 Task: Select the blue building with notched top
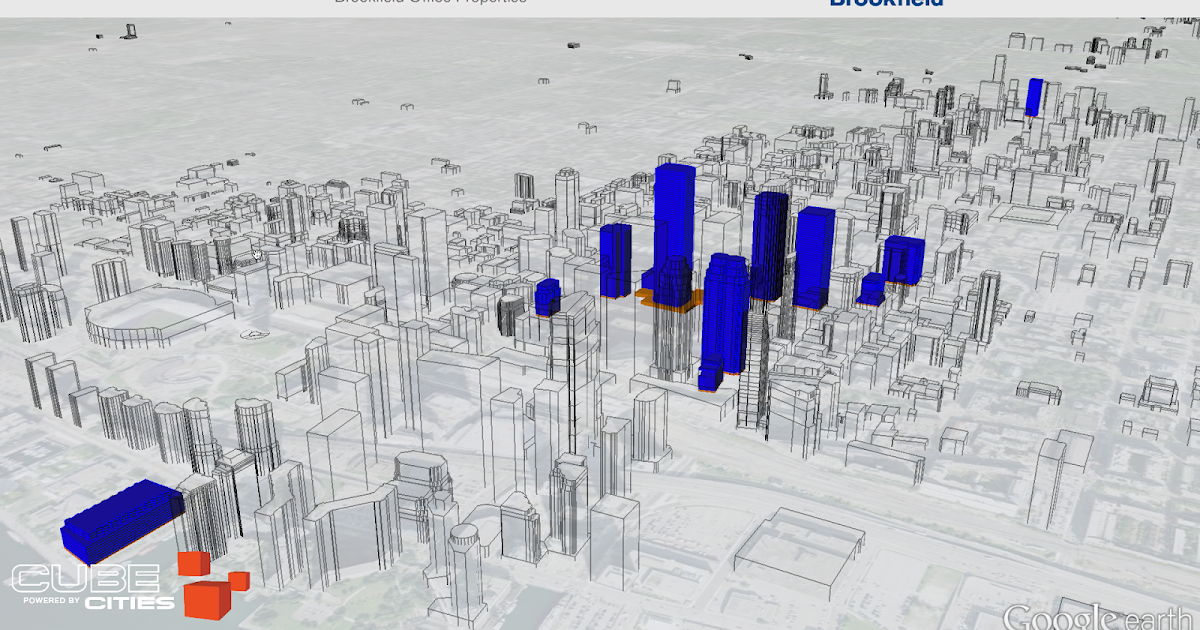(x=903, y=259)
